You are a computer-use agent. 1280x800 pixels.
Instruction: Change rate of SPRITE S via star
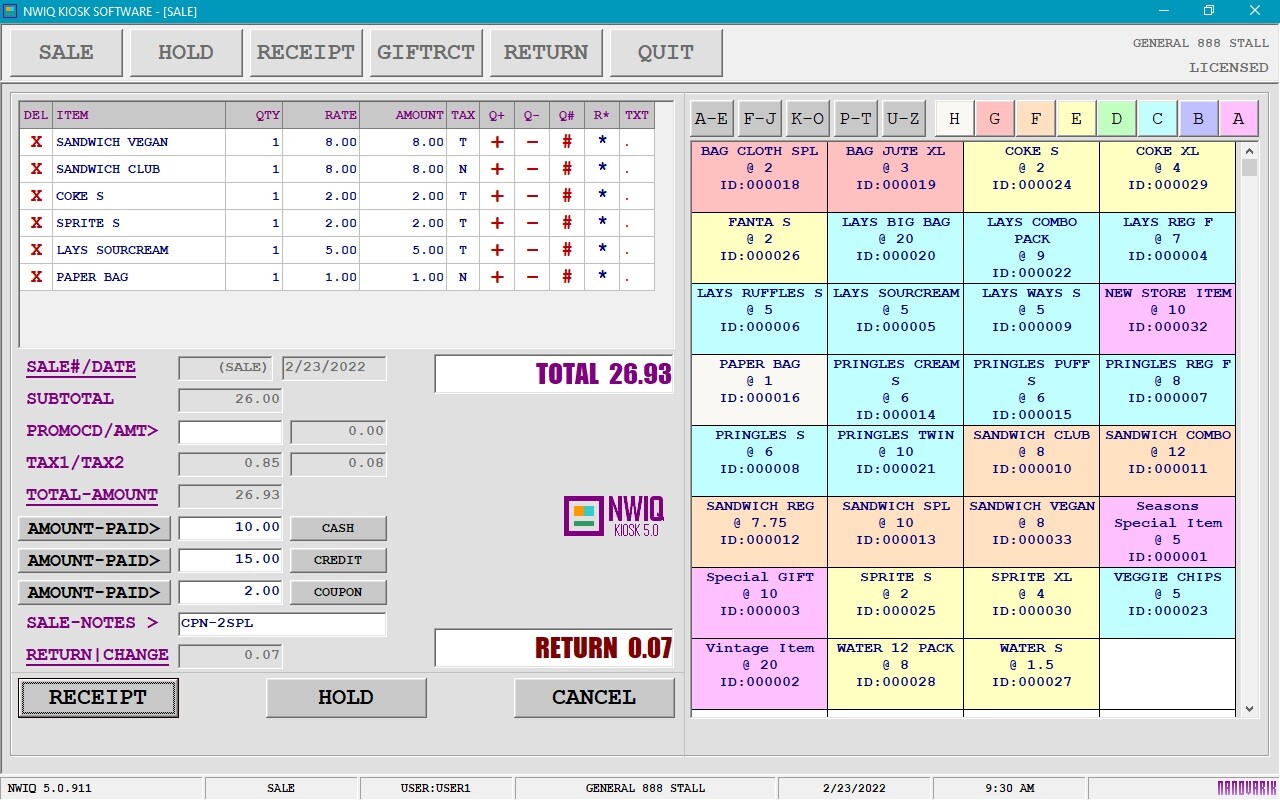click(602, 223)
